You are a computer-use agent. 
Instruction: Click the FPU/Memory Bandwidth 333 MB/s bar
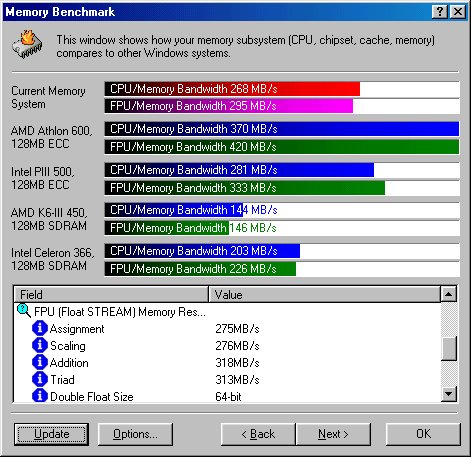coord(245,188)
